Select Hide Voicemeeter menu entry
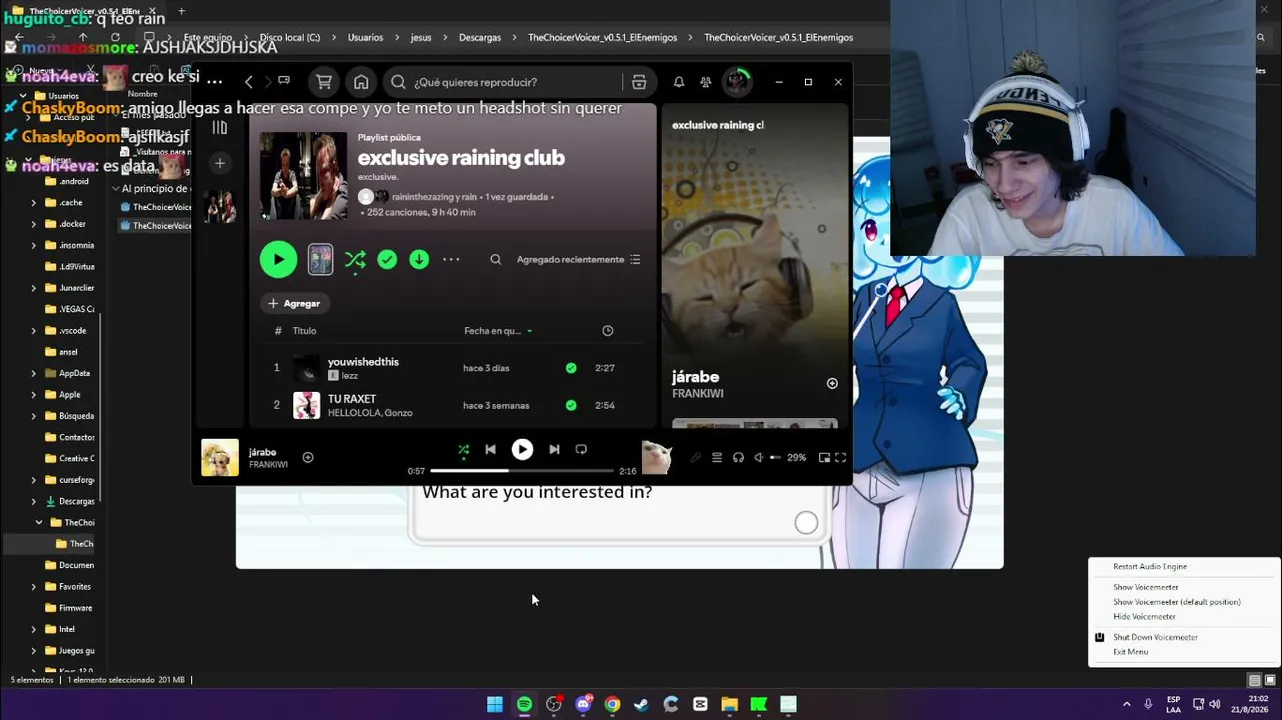Viewport: 1282px width, 720px height. [x=1144, y=617]
